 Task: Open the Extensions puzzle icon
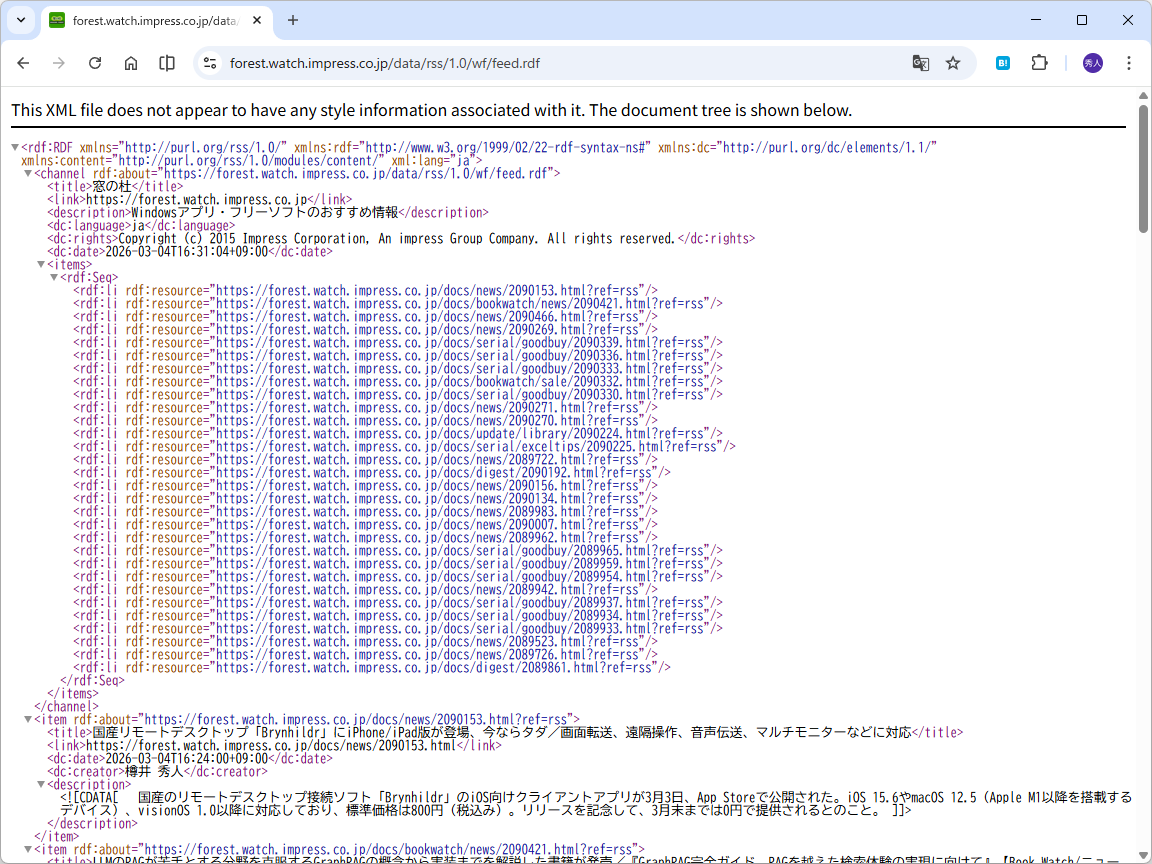click(x=1039, y=63)
